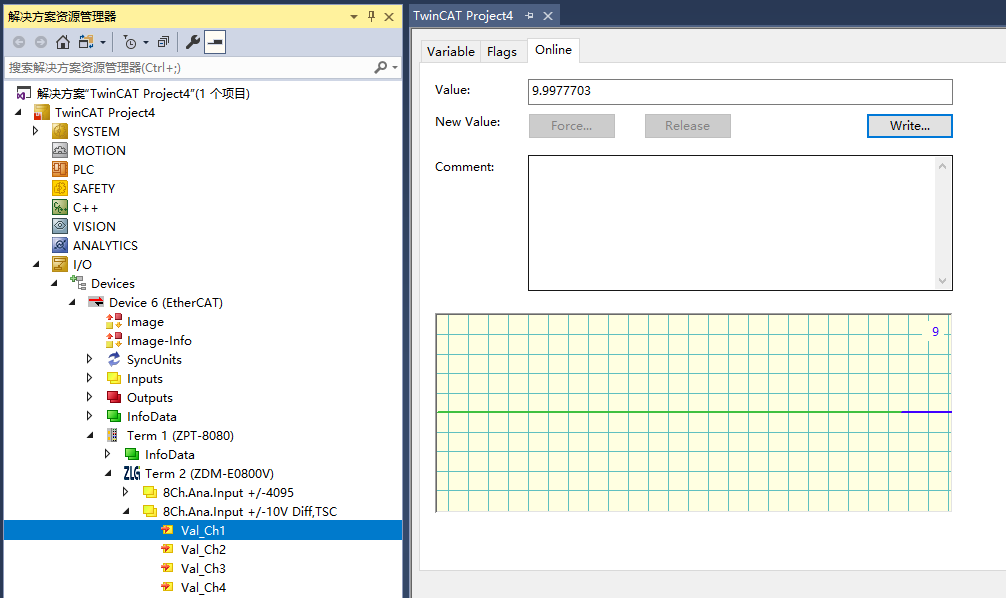The width and height of the screenshot is (1006, 598).
Task: Open Properties via the wrench icon
Action: (x=194, y=42)
